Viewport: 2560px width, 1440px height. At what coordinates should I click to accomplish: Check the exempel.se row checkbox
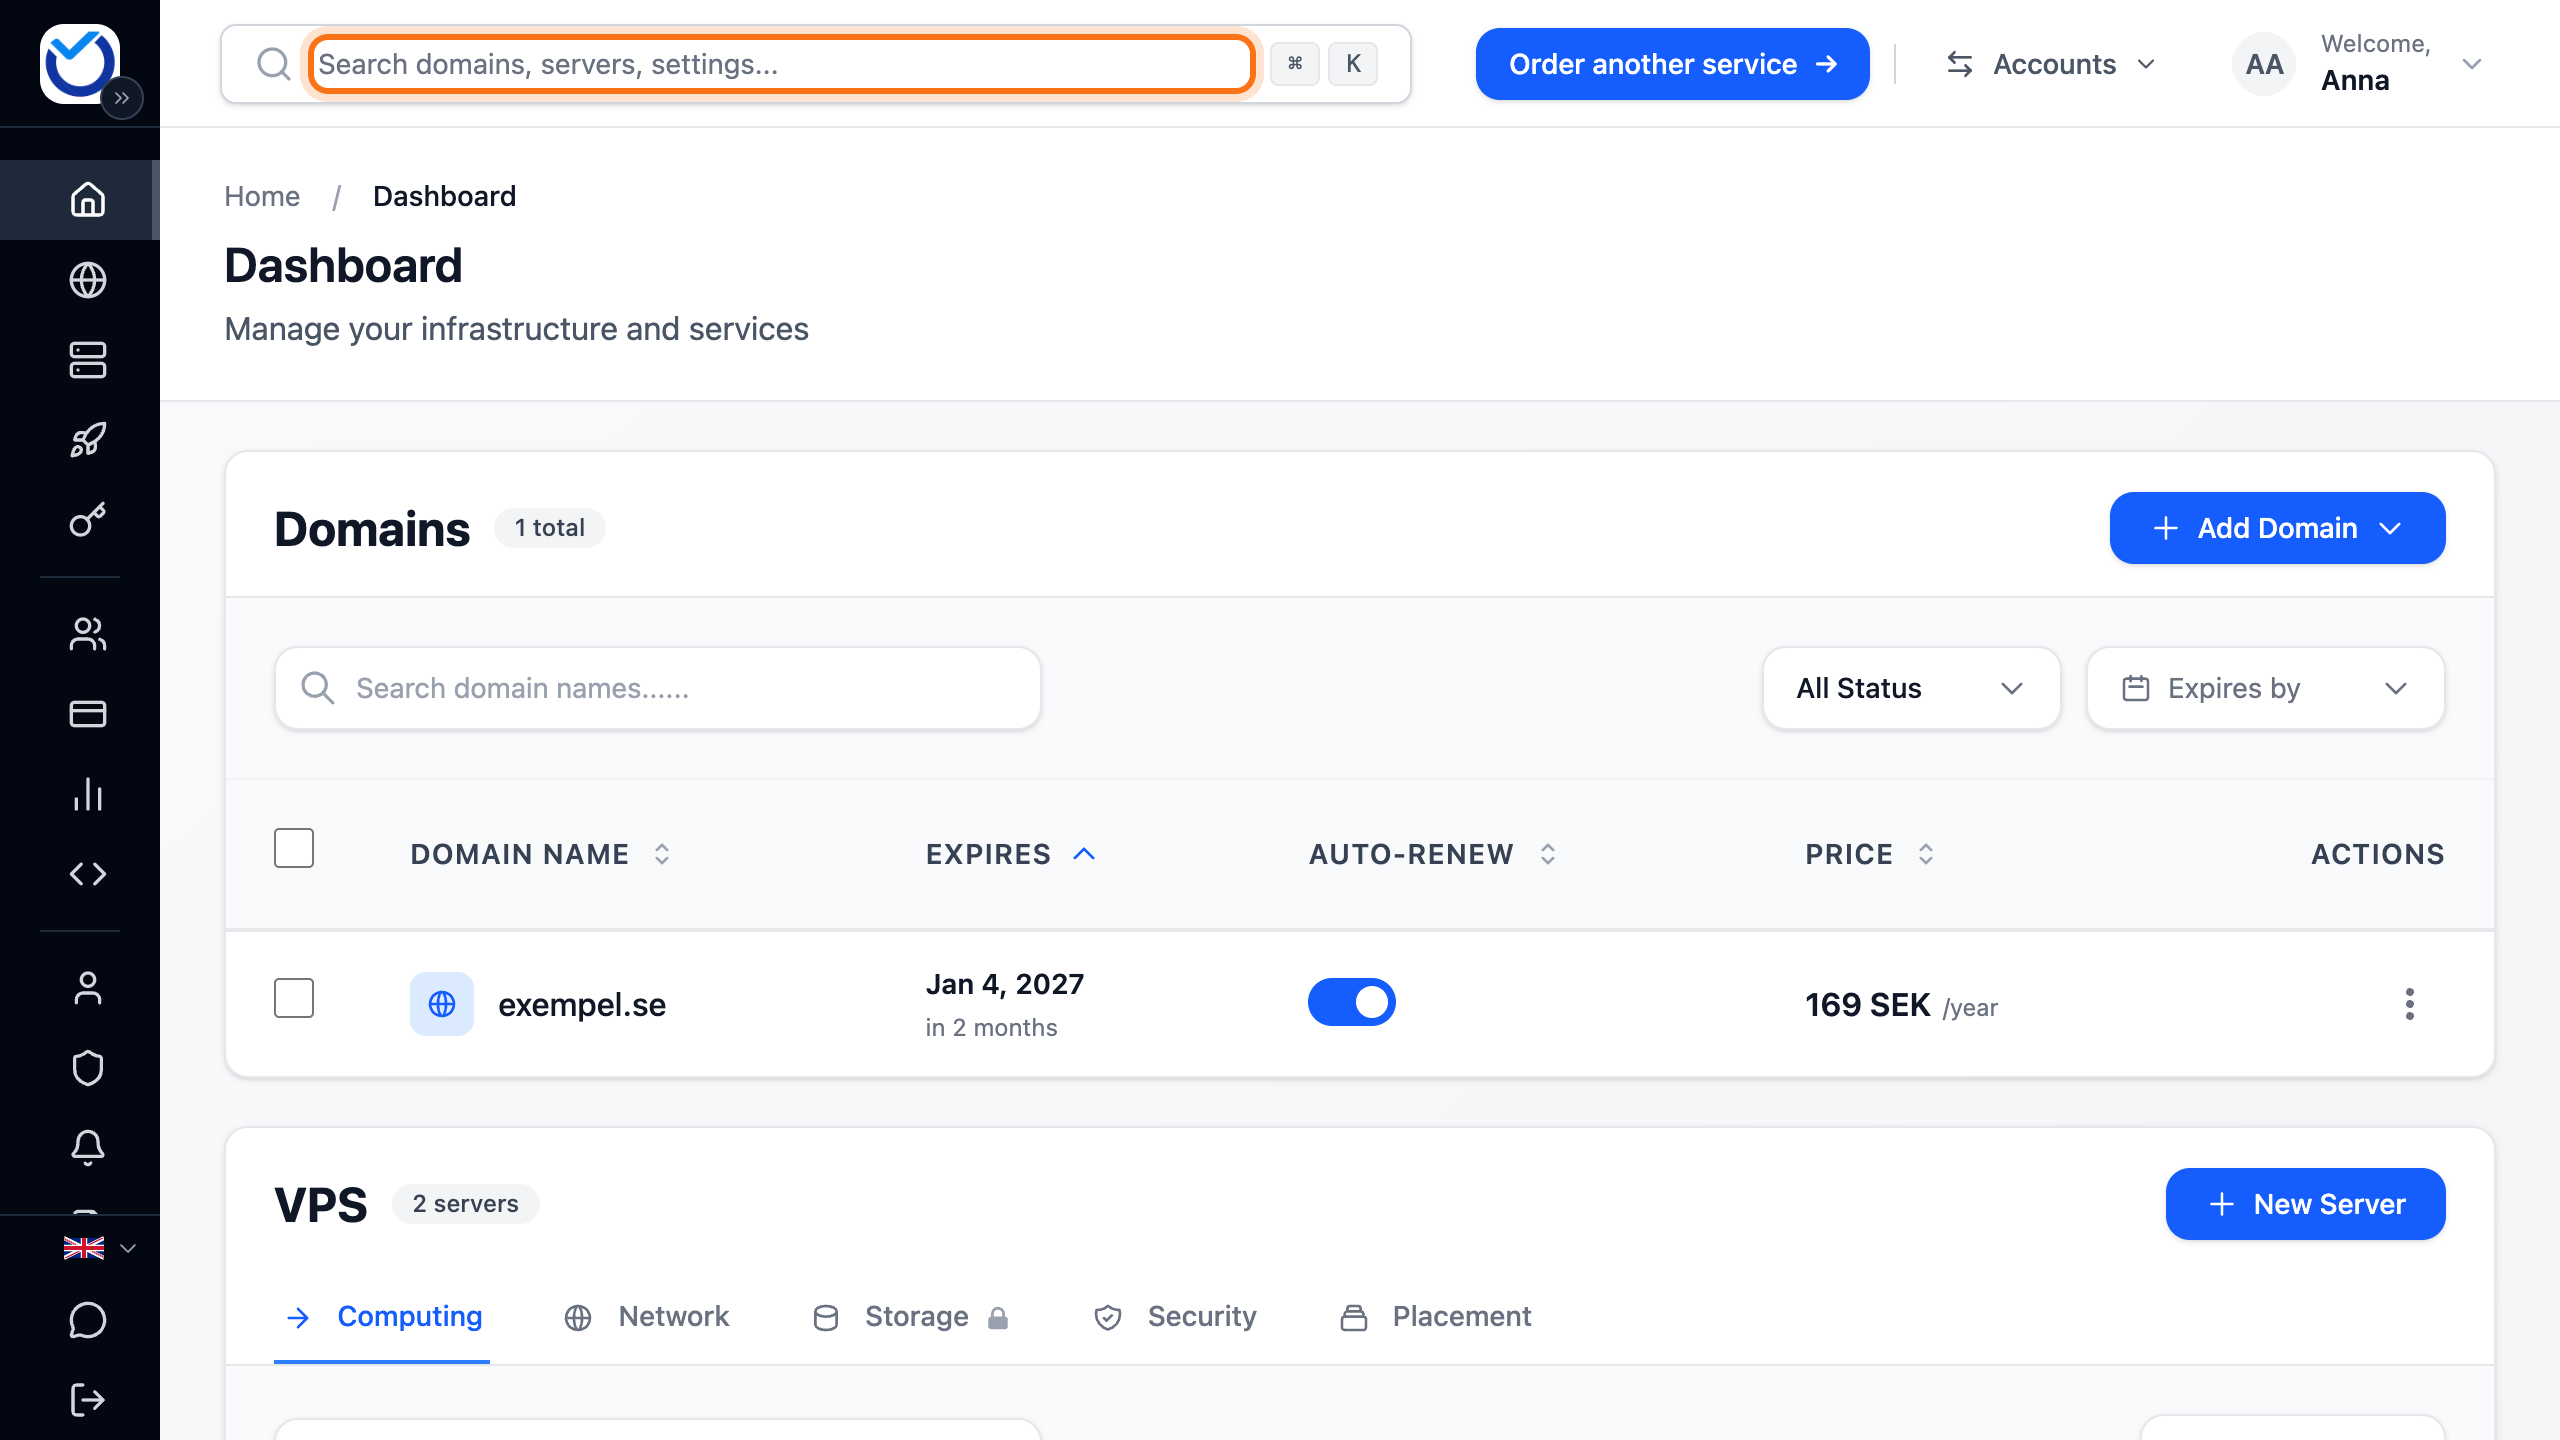[x=294, y=998]
